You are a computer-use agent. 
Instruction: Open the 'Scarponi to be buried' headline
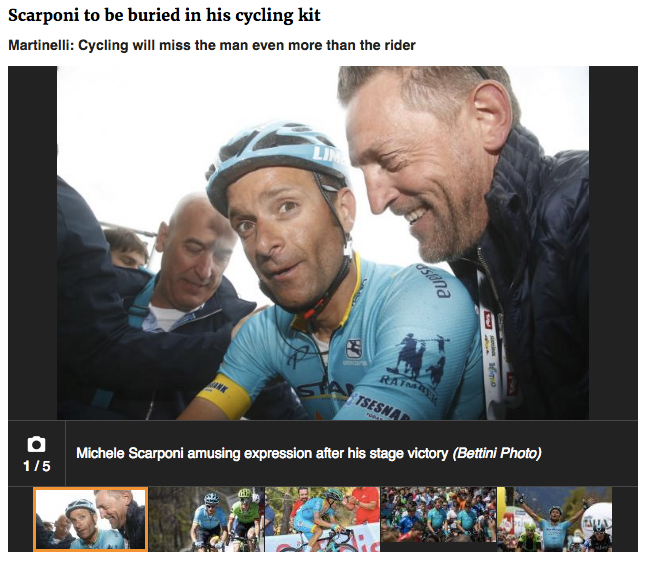[165, 16]
